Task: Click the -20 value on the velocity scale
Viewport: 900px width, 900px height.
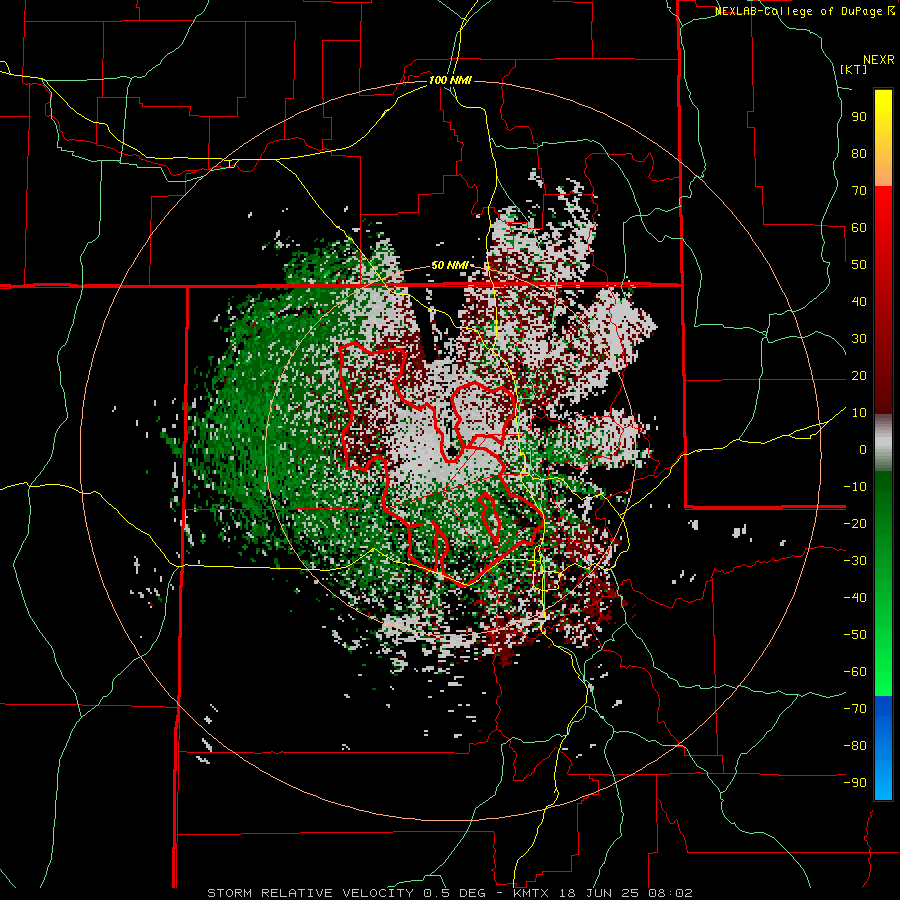Action: pos(855,524)
